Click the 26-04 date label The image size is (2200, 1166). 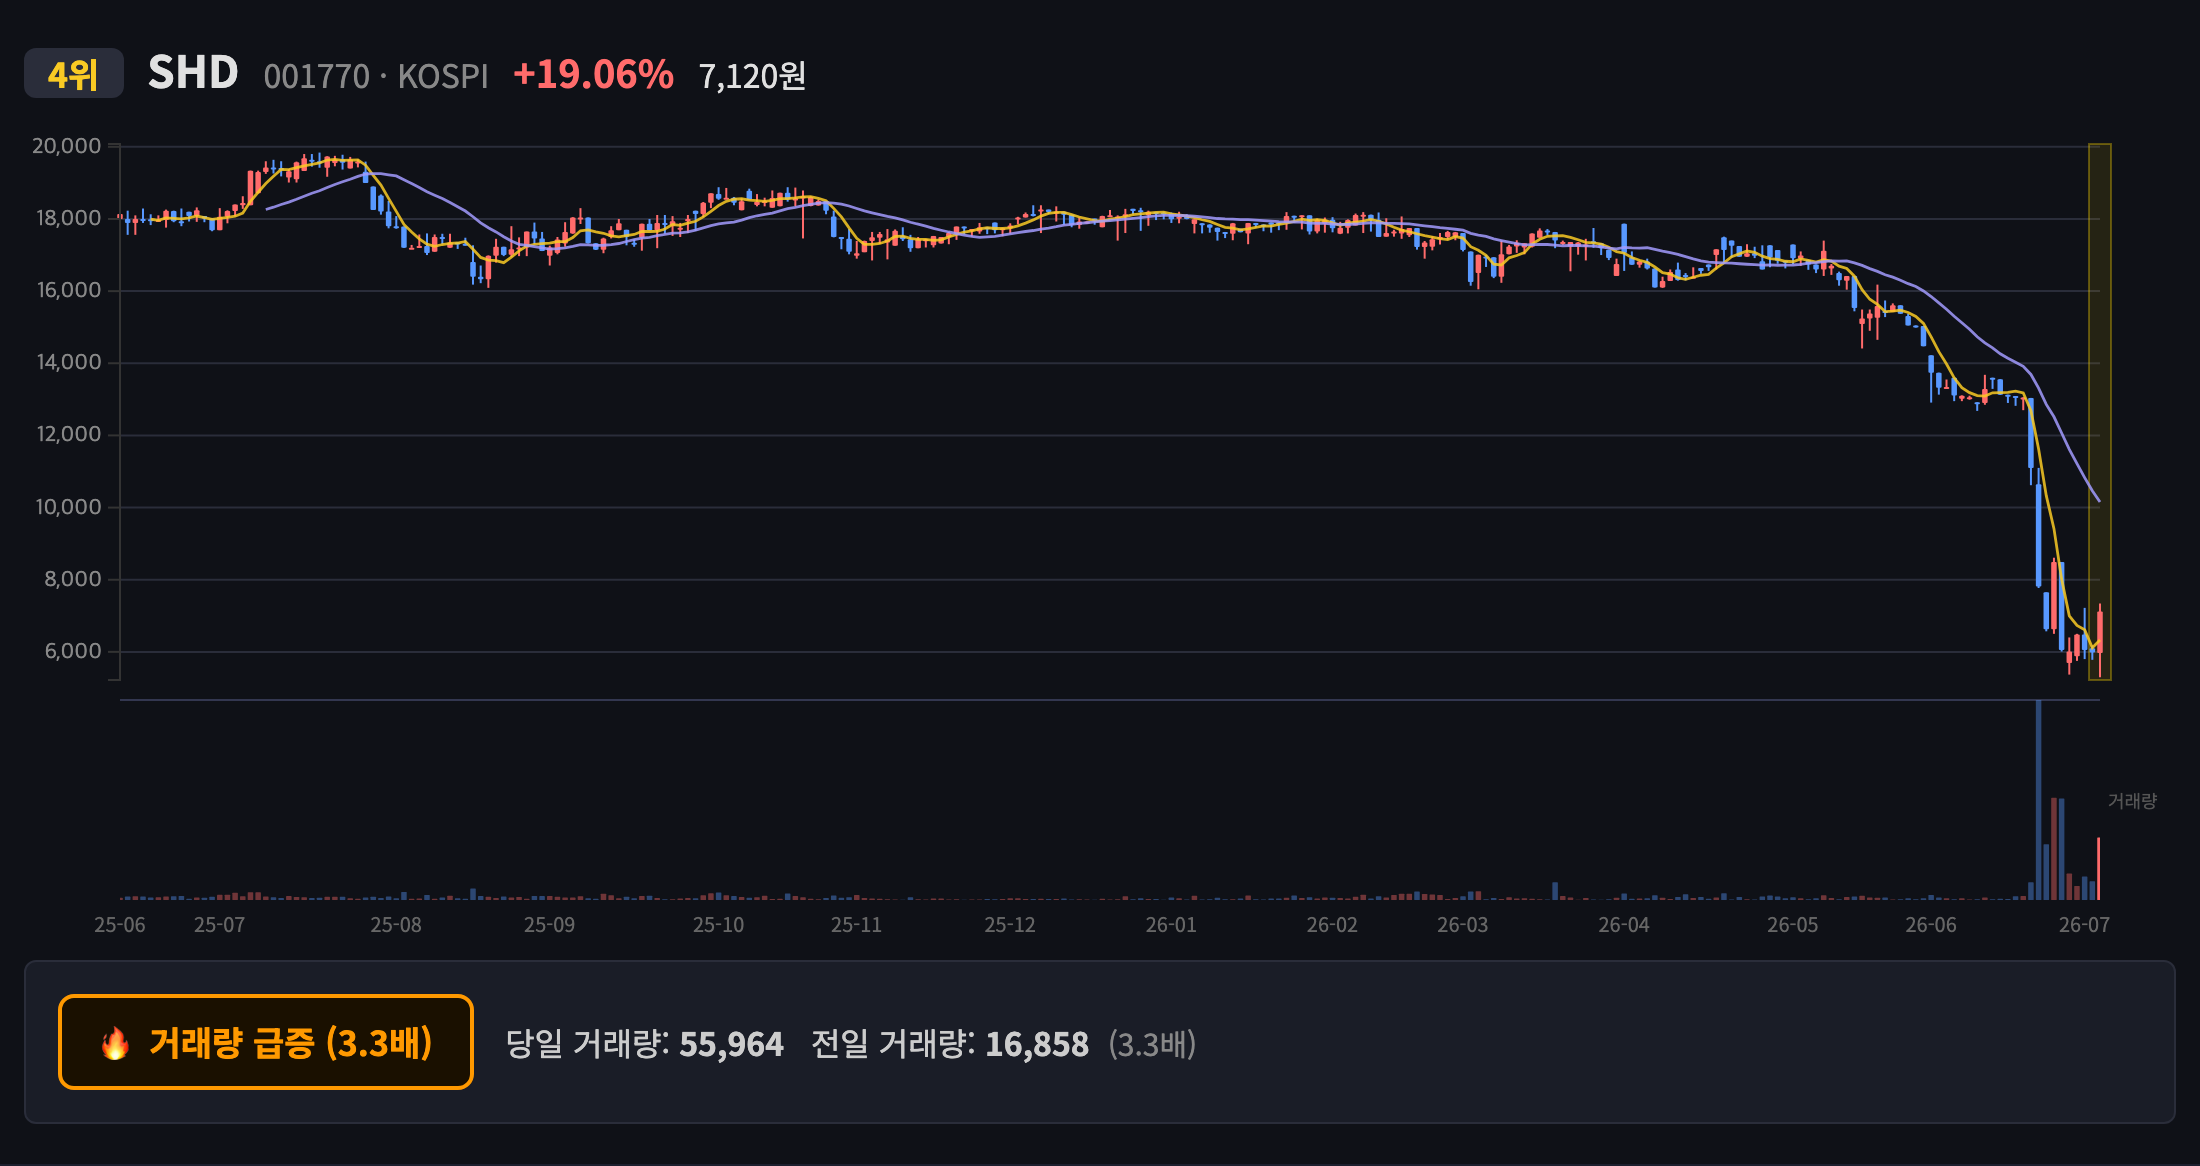[1624, 925]
